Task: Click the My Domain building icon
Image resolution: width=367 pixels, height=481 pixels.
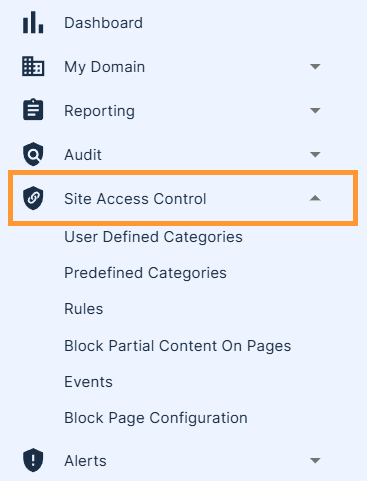Action: (x=33, y=66)
